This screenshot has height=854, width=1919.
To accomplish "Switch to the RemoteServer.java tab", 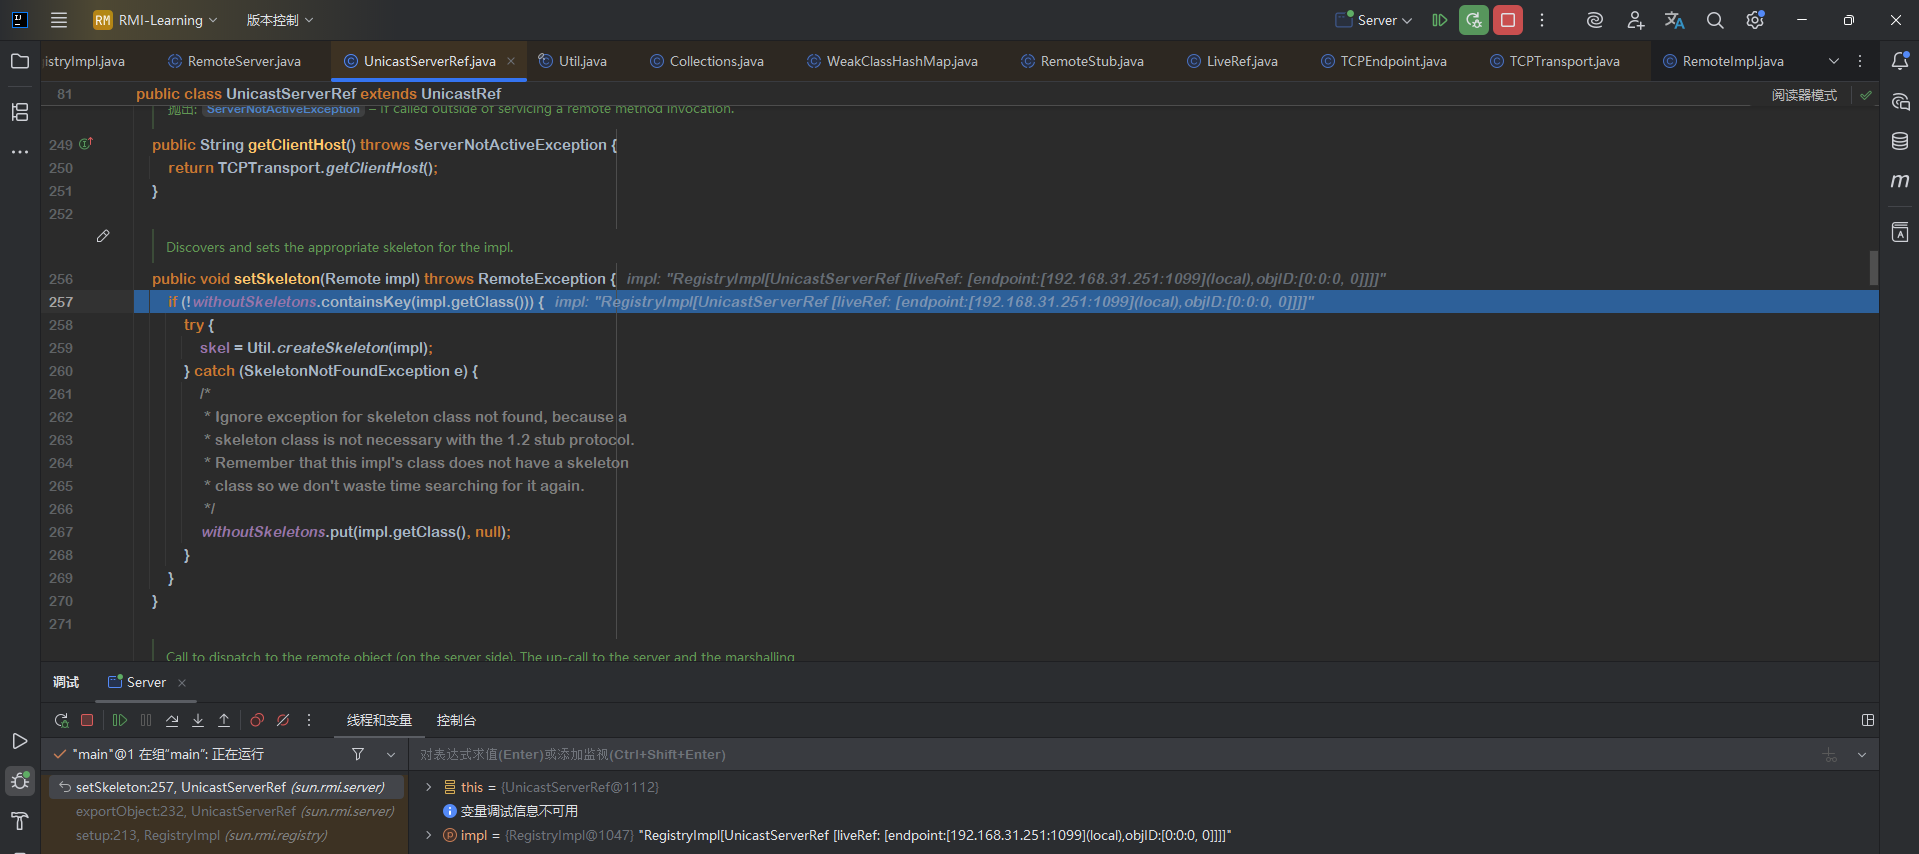I will [x=243, y=61].
